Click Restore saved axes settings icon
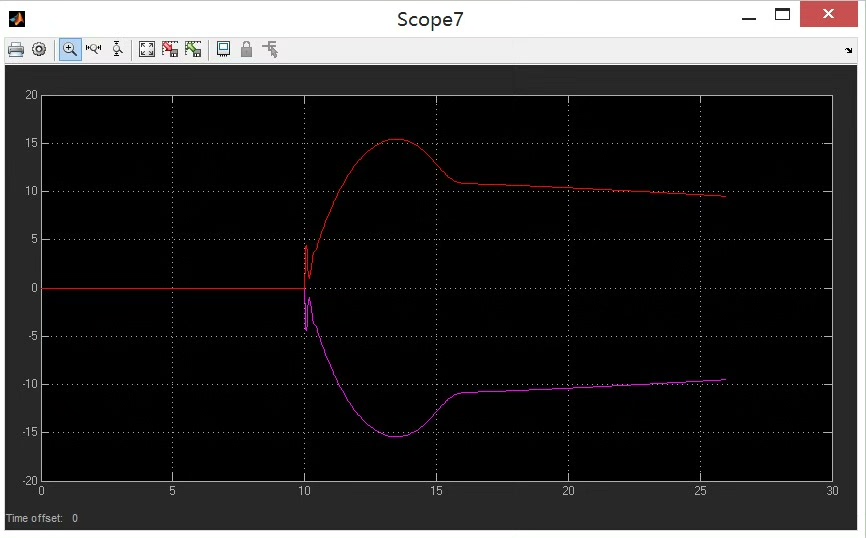Image resolution: width=866 pixels, height=538 pixels. [193, 50]
